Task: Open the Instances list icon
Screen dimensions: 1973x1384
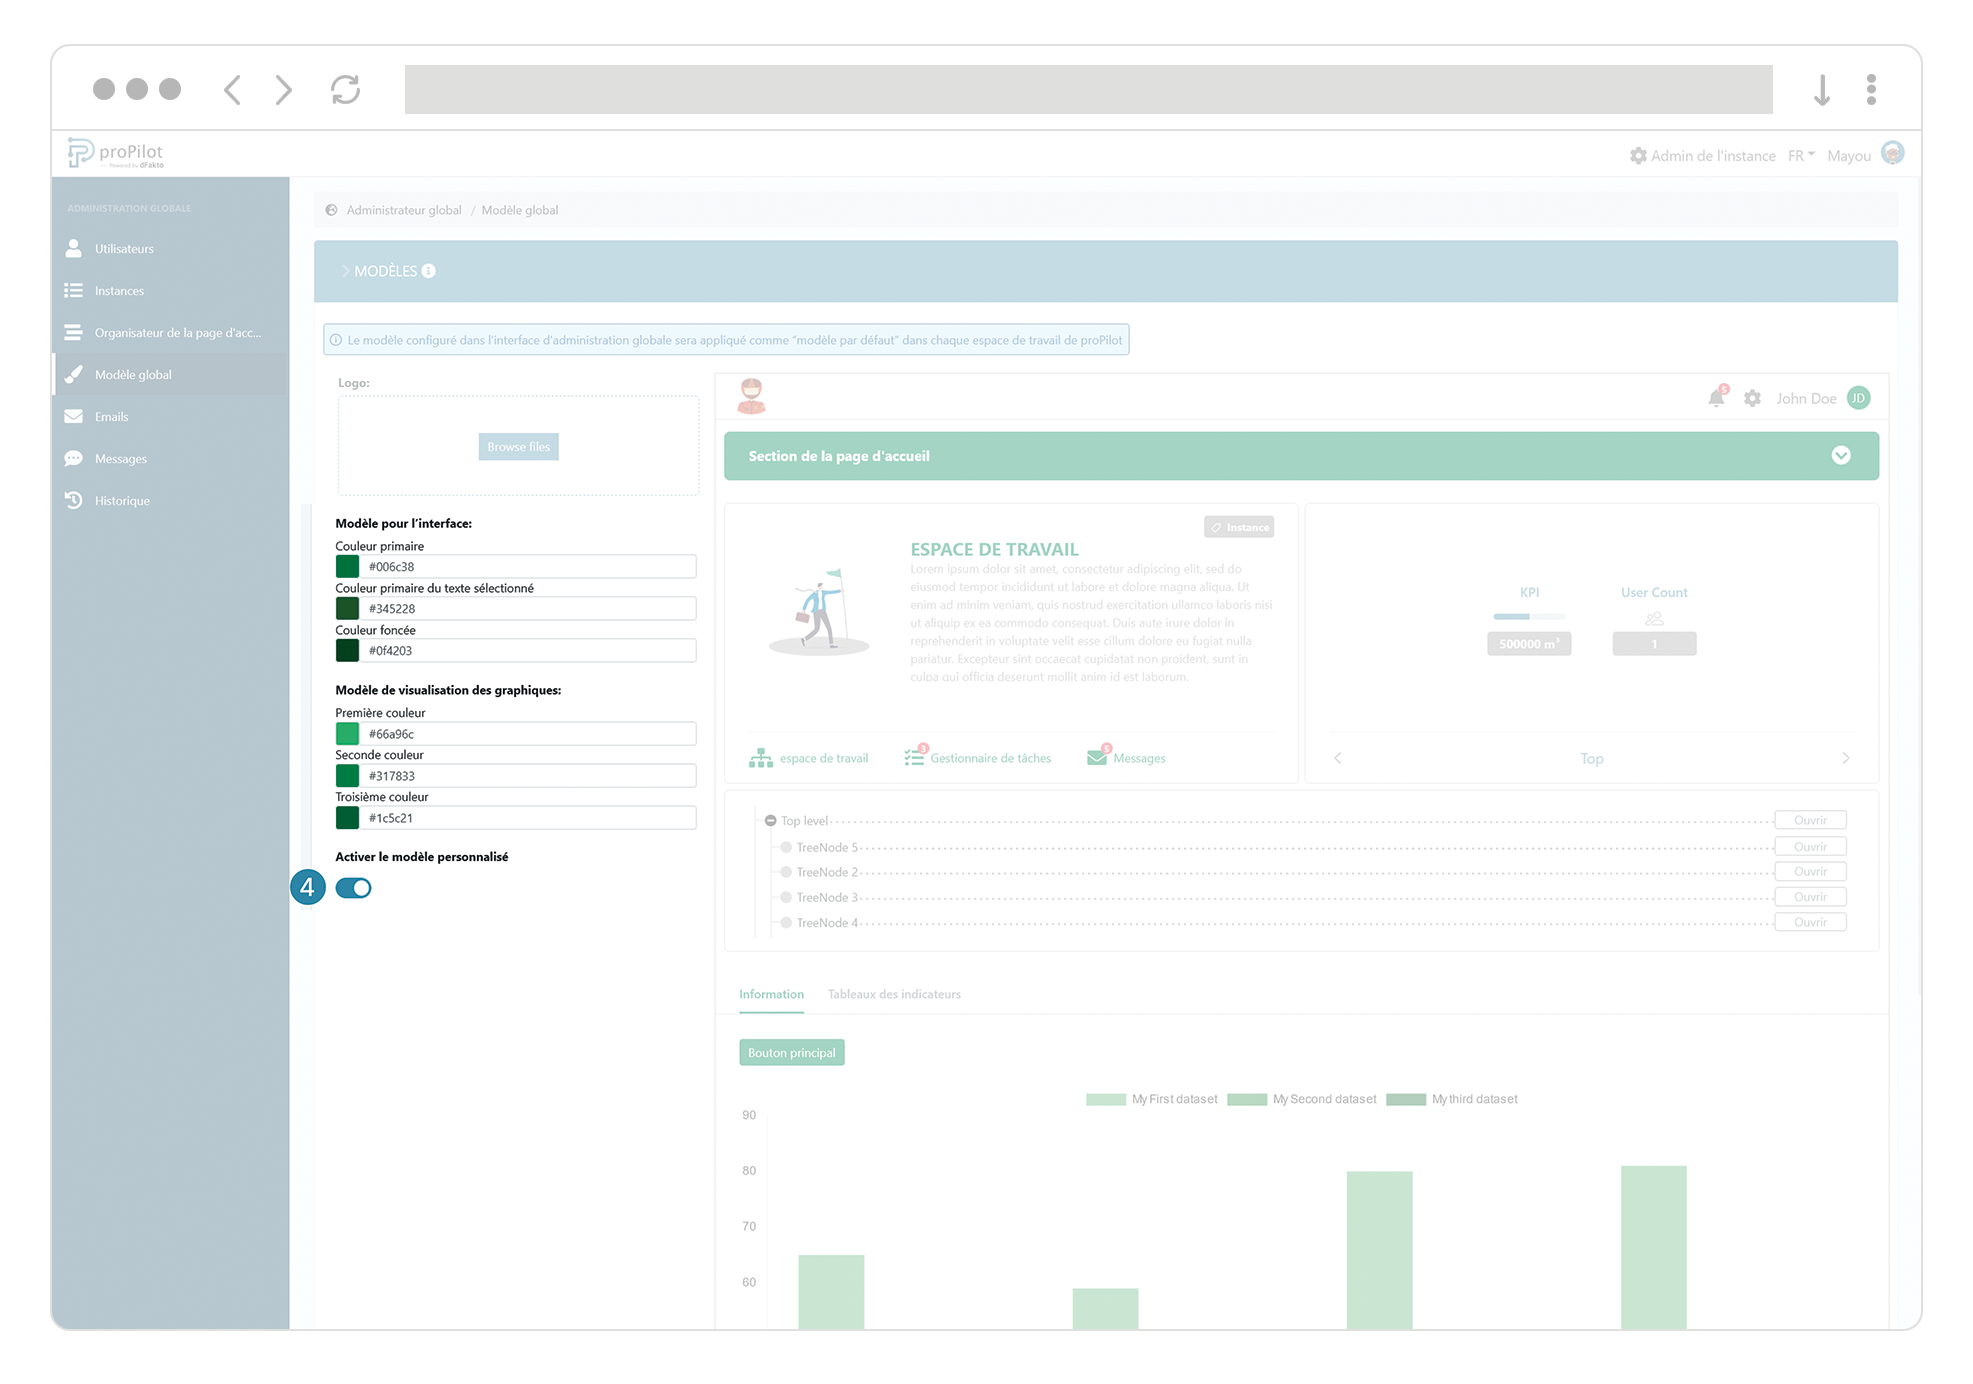Action: [x=73, y=290]
